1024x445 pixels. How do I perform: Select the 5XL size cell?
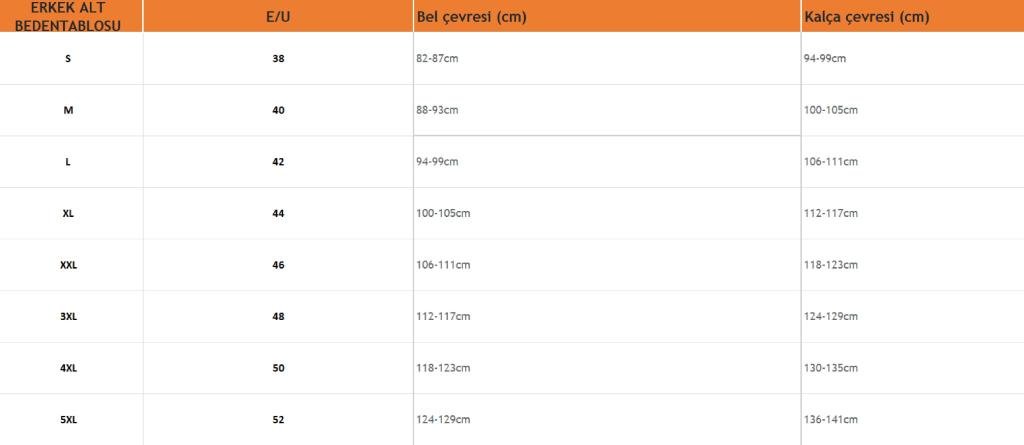[68, 420]
